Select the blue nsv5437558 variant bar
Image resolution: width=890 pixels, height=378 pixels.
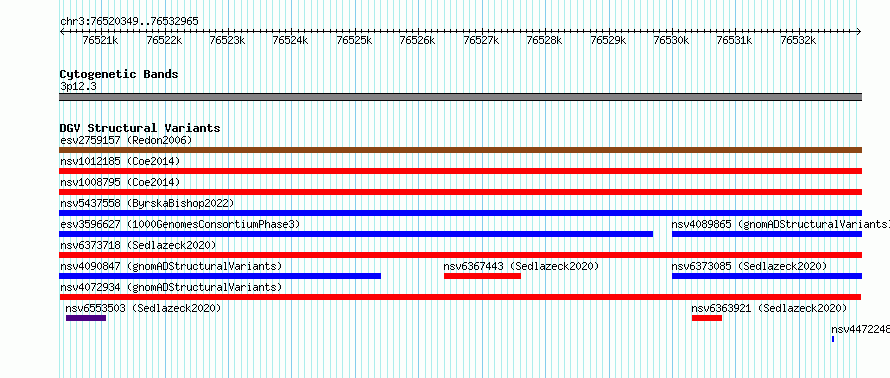[x=460, y=213]
